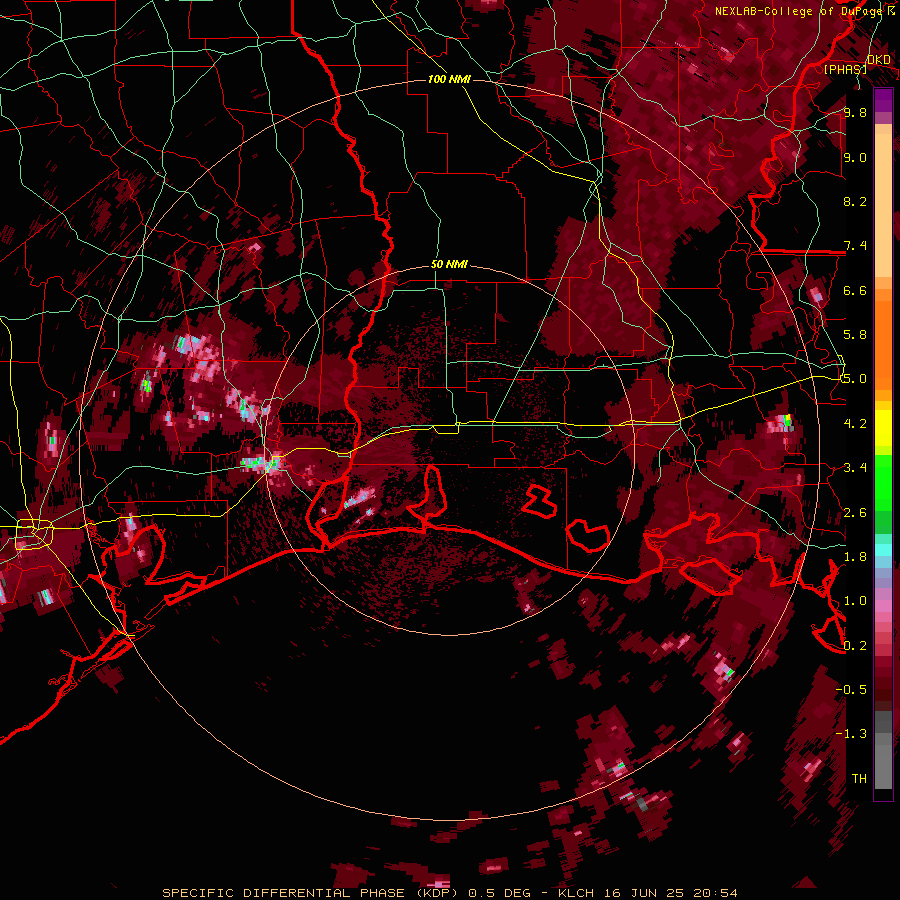Pick the pale peach band of the scale
Screen dimensions: 900x900
[x=883, y=206]
